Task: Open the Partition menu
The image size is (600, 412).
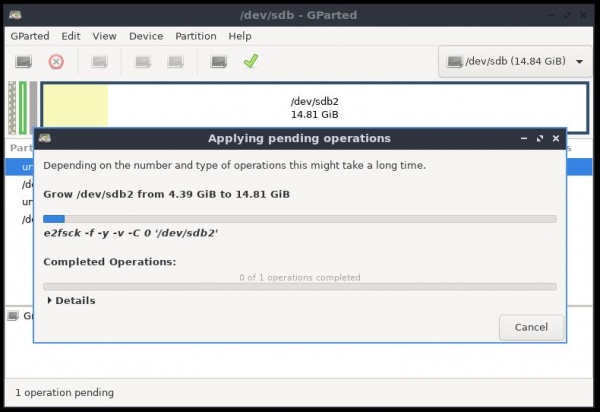Action: pos(196,36)
